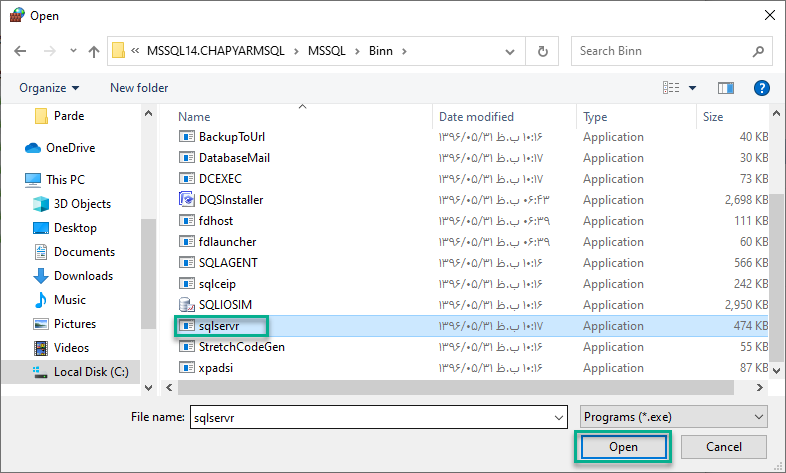
Task: Select the fdhost file icon
Action: pyautogui.click(x=186, y=220)
